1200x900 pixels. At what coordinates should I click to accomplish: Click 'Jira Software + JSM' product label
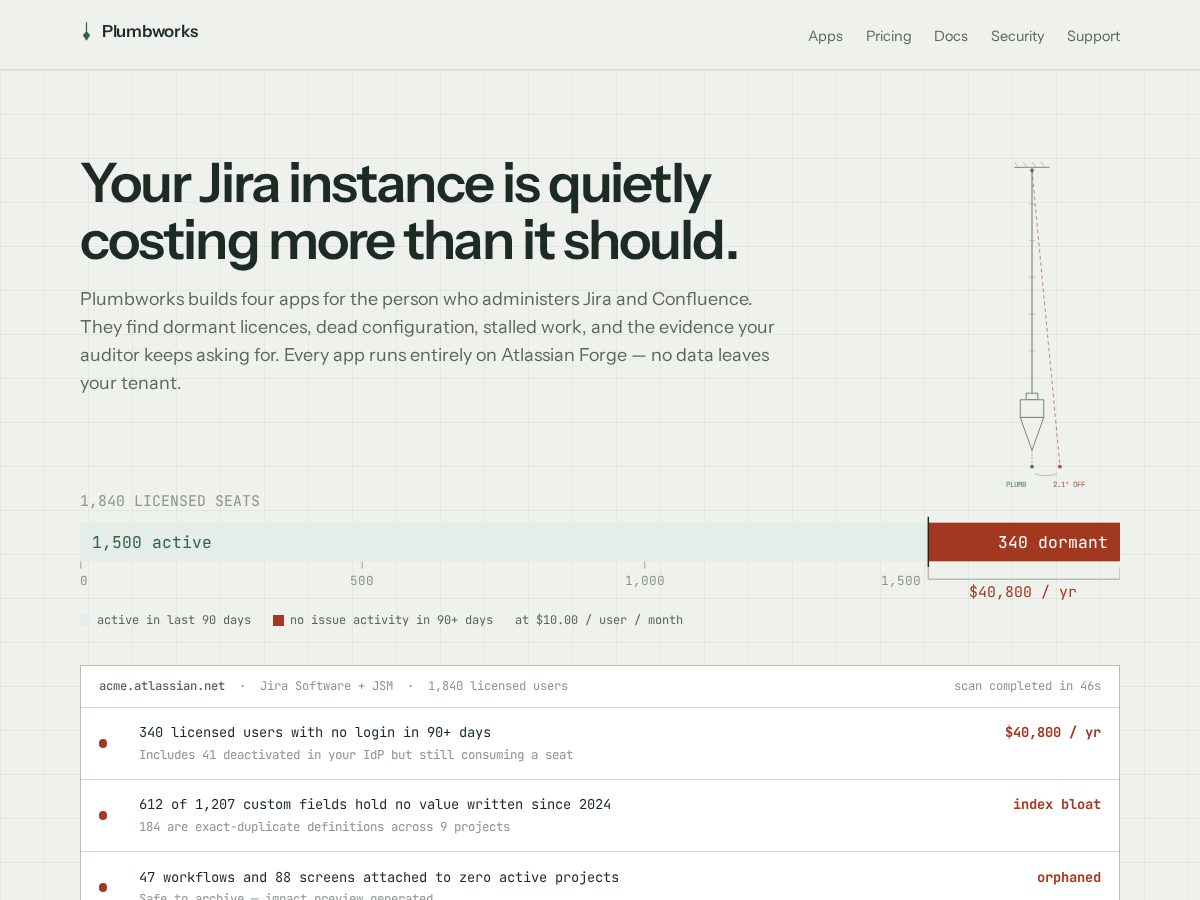coord(326,686)
